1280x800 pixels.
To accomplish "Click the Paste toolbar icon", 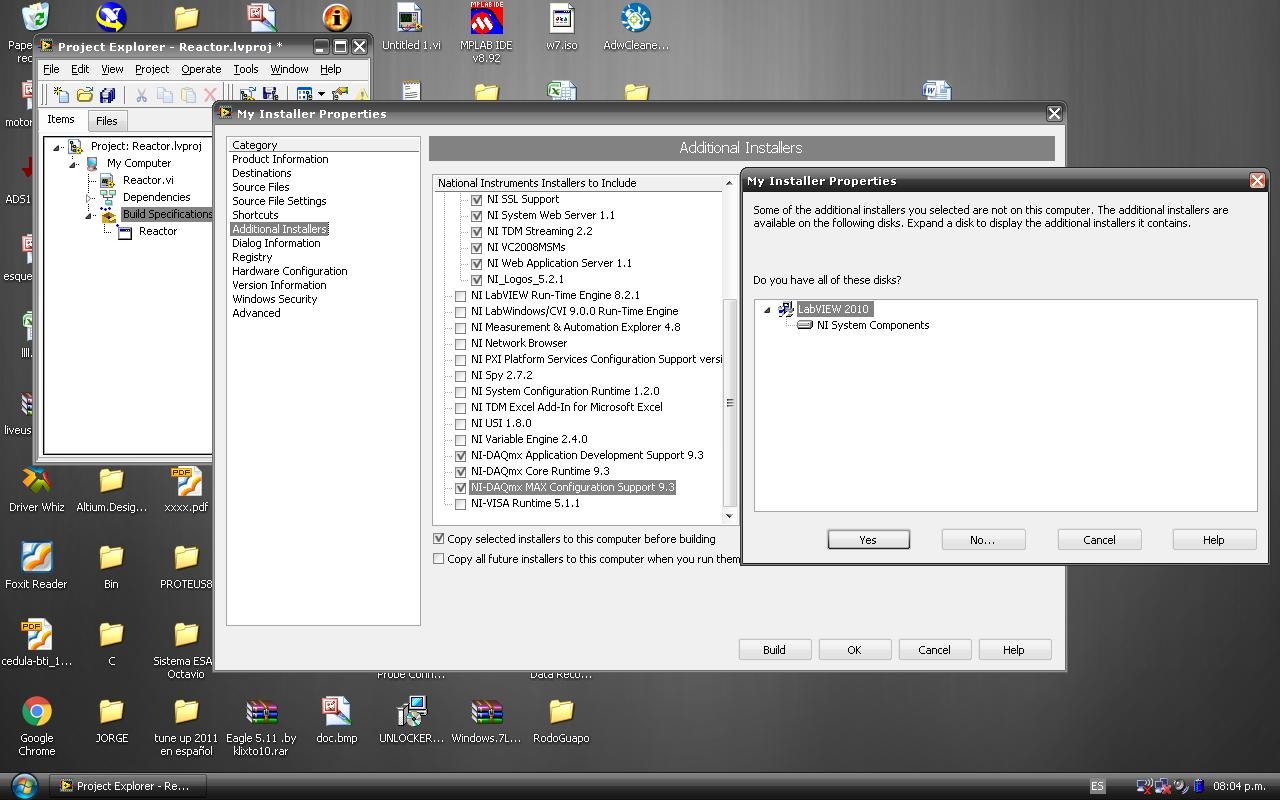I will coord(188,95).
